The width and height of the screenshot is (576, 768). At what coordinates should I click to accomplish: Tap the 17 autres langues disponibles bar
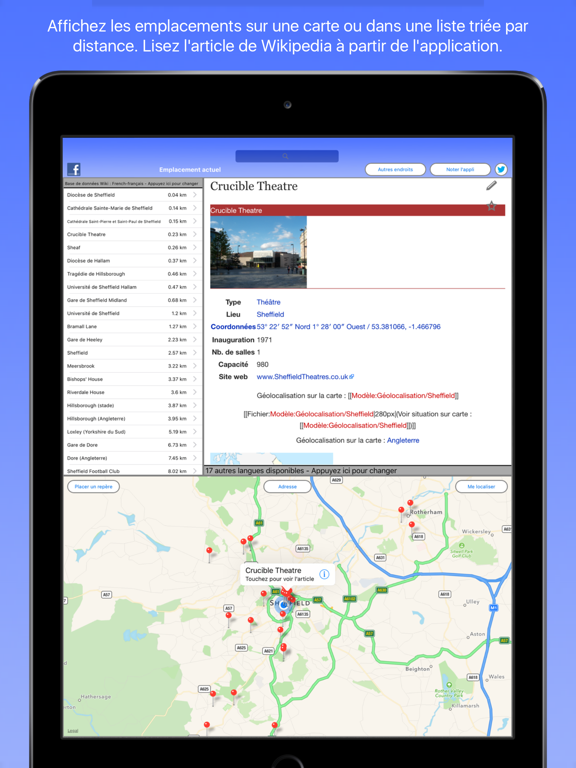pos(358,470)
